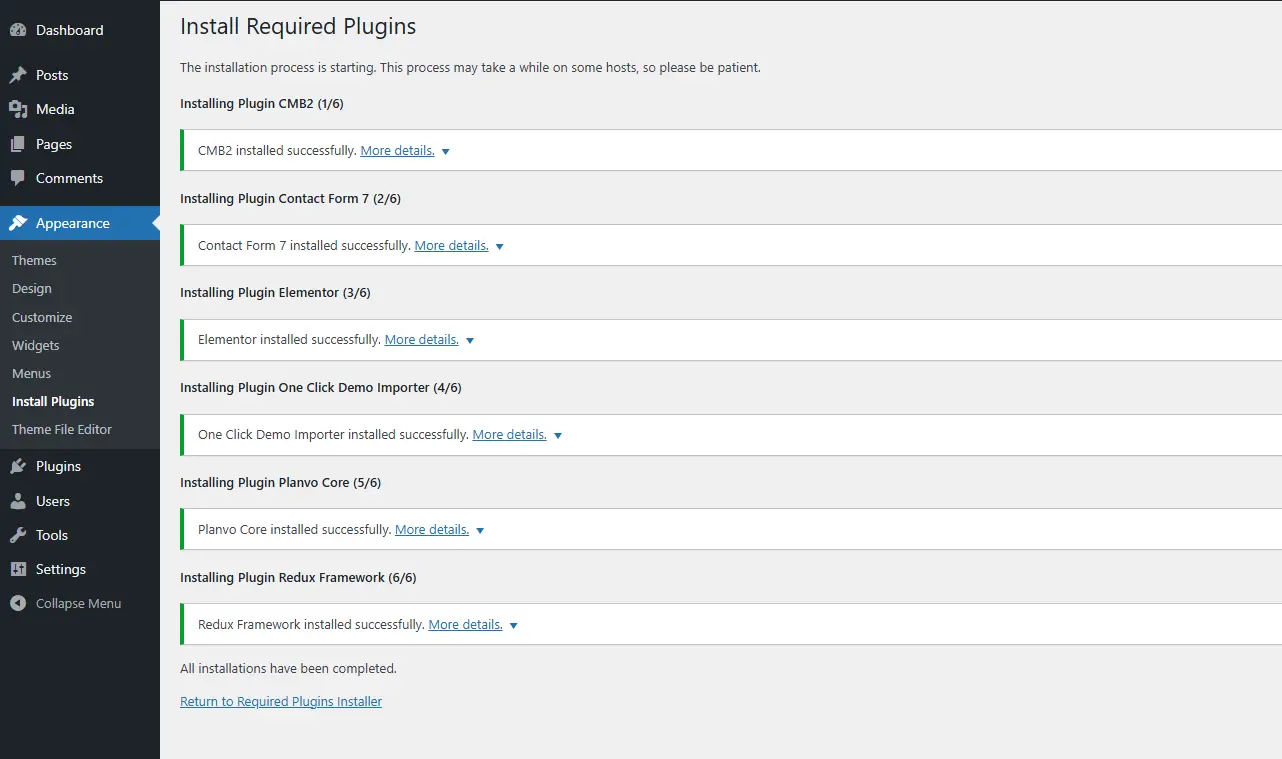Screen dimensions: 1282x759
Task: Click 'All installations have been completed.' text
Action: coord(288,669)
